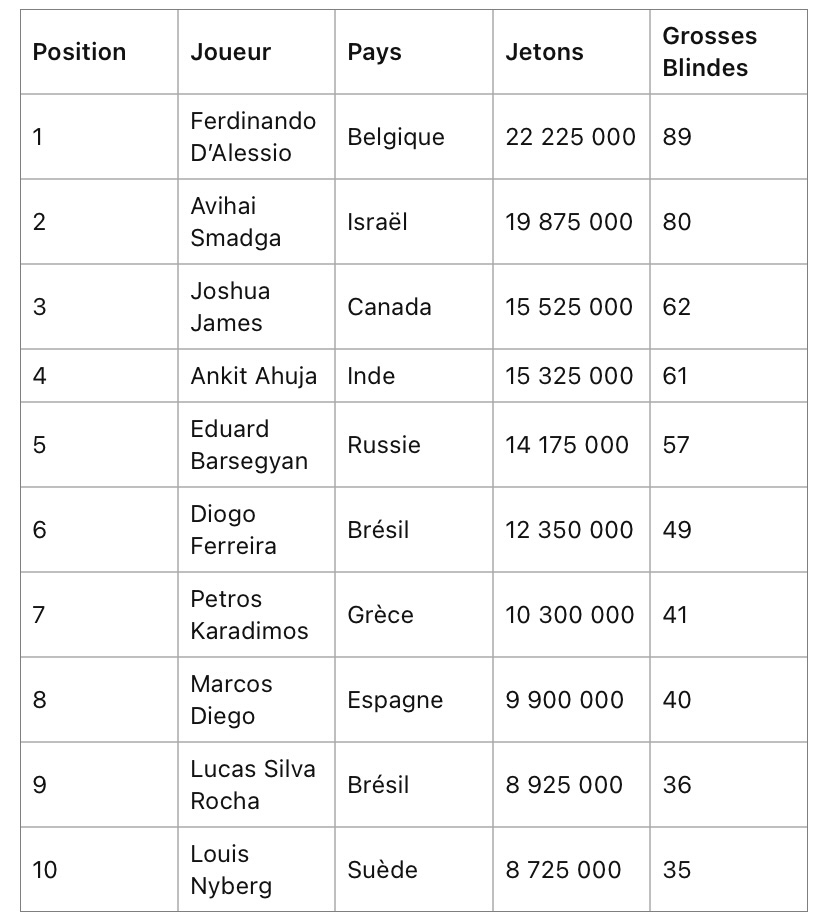This screenshot has width=828, height=918.
Task: Click the Grosses Blindes column header
Action: [x=709, y=52]
